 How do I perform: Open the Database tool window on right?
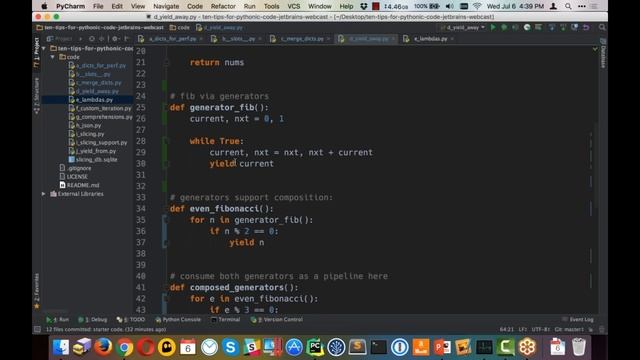pos(603,53)
